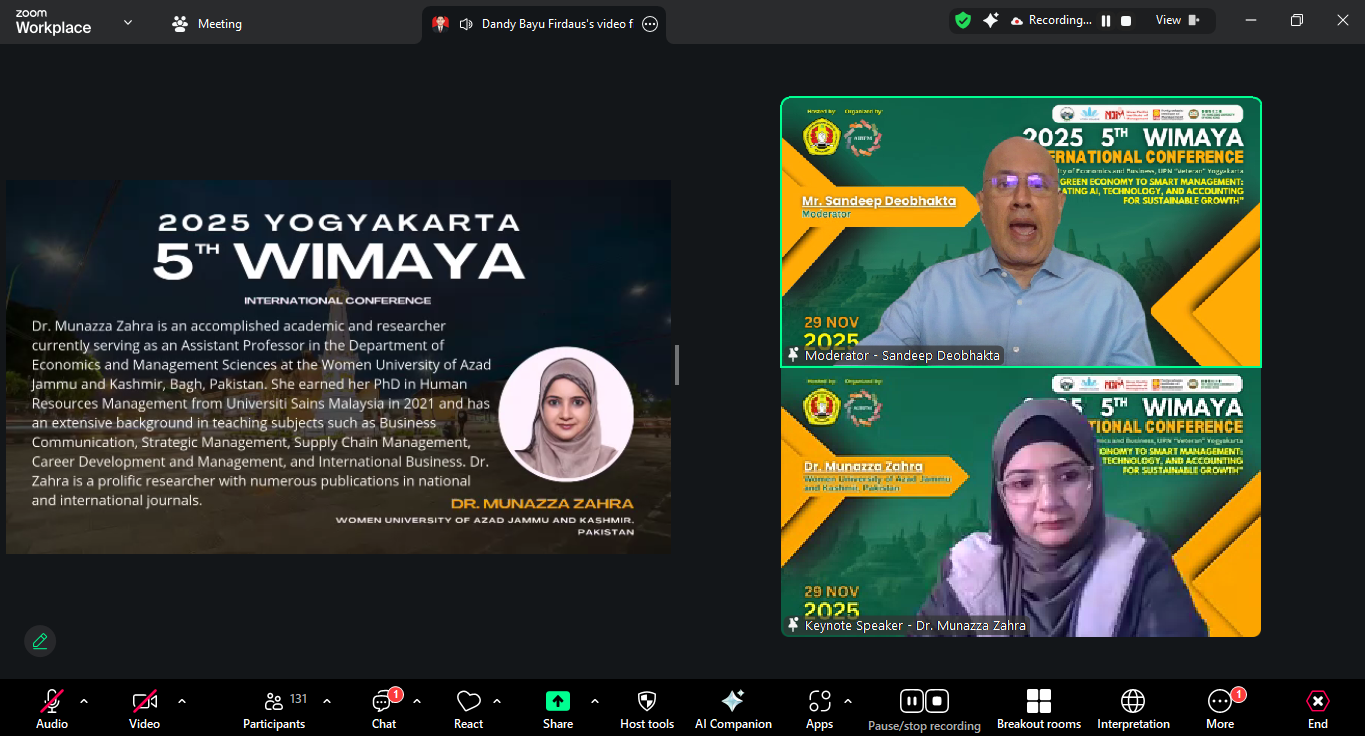Switch to the Meeting tab
1365x736 pixels.
(207, 24)
